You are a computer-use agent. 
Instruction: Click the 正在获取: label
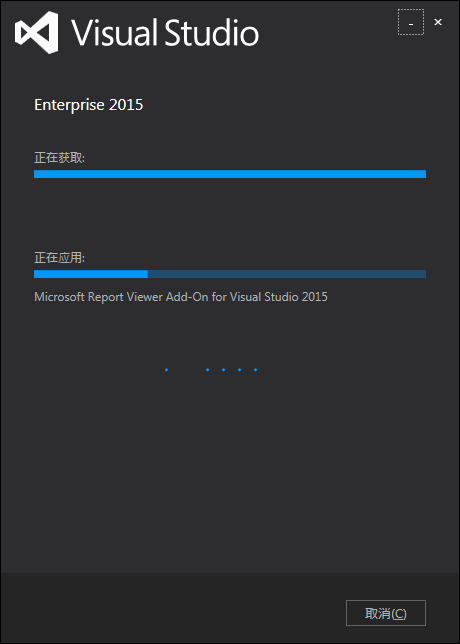(x=60, y=158)
